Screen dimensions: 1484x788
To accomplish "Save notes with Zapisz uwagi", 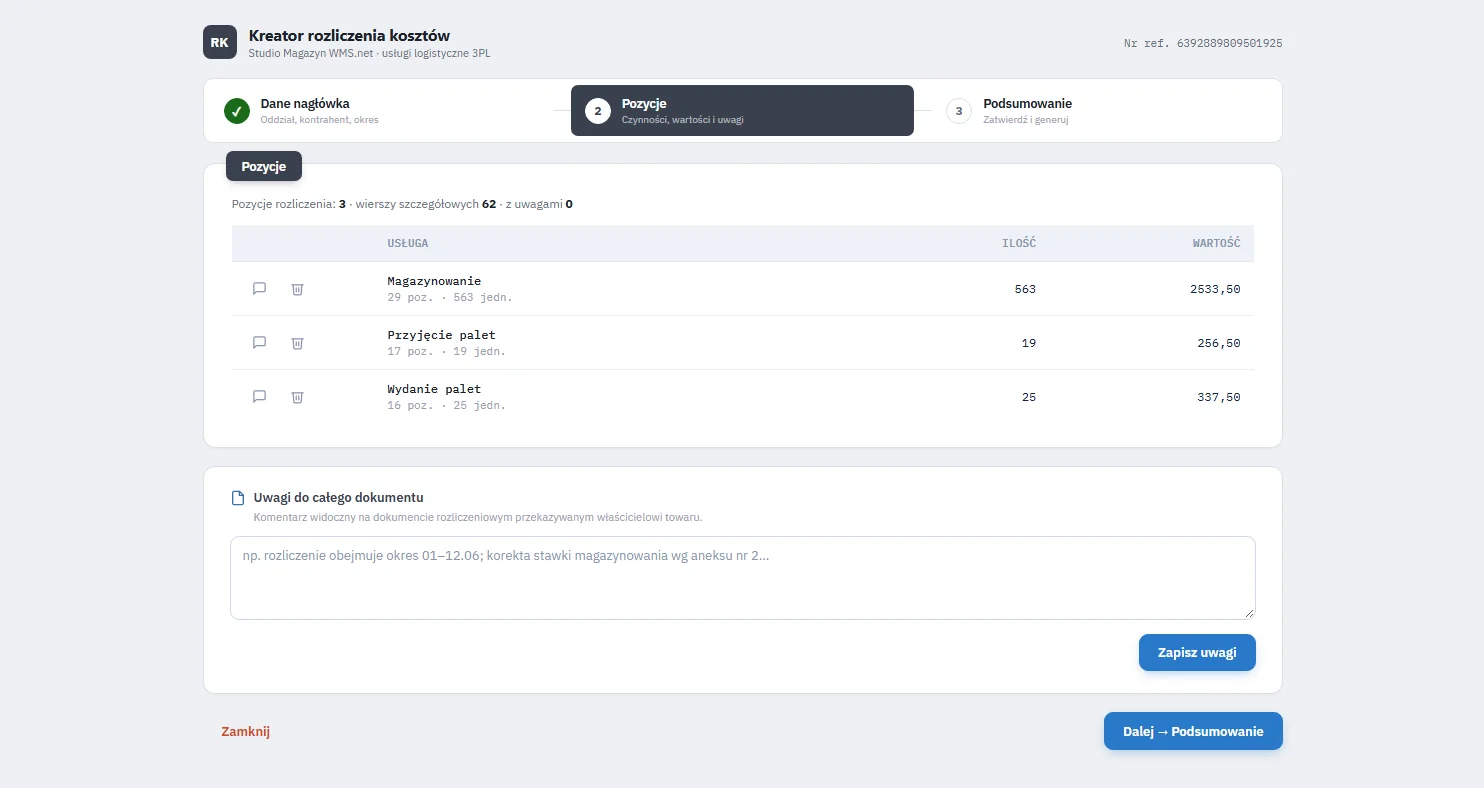I will [x=1197, y=653].
